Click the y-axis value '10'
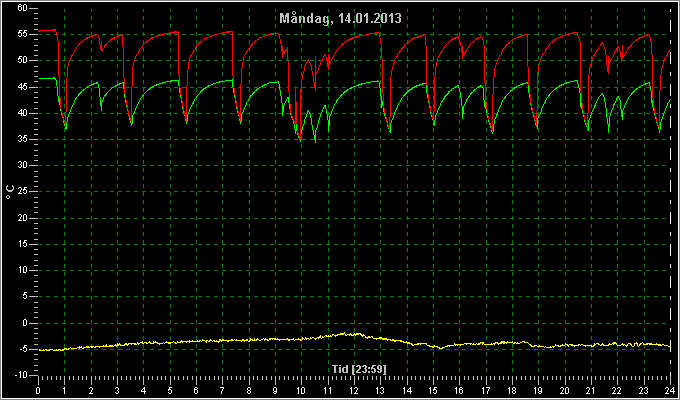 (x=23, y=270)
